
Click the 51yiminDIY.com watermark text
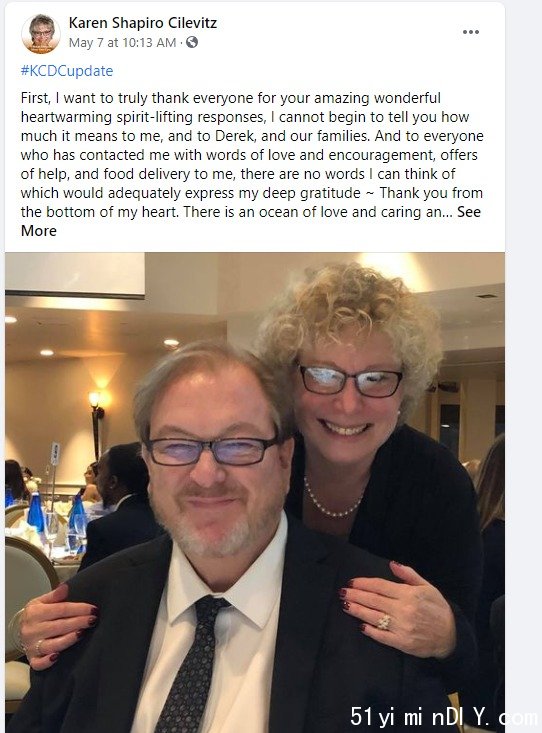[x=444, y=717]
